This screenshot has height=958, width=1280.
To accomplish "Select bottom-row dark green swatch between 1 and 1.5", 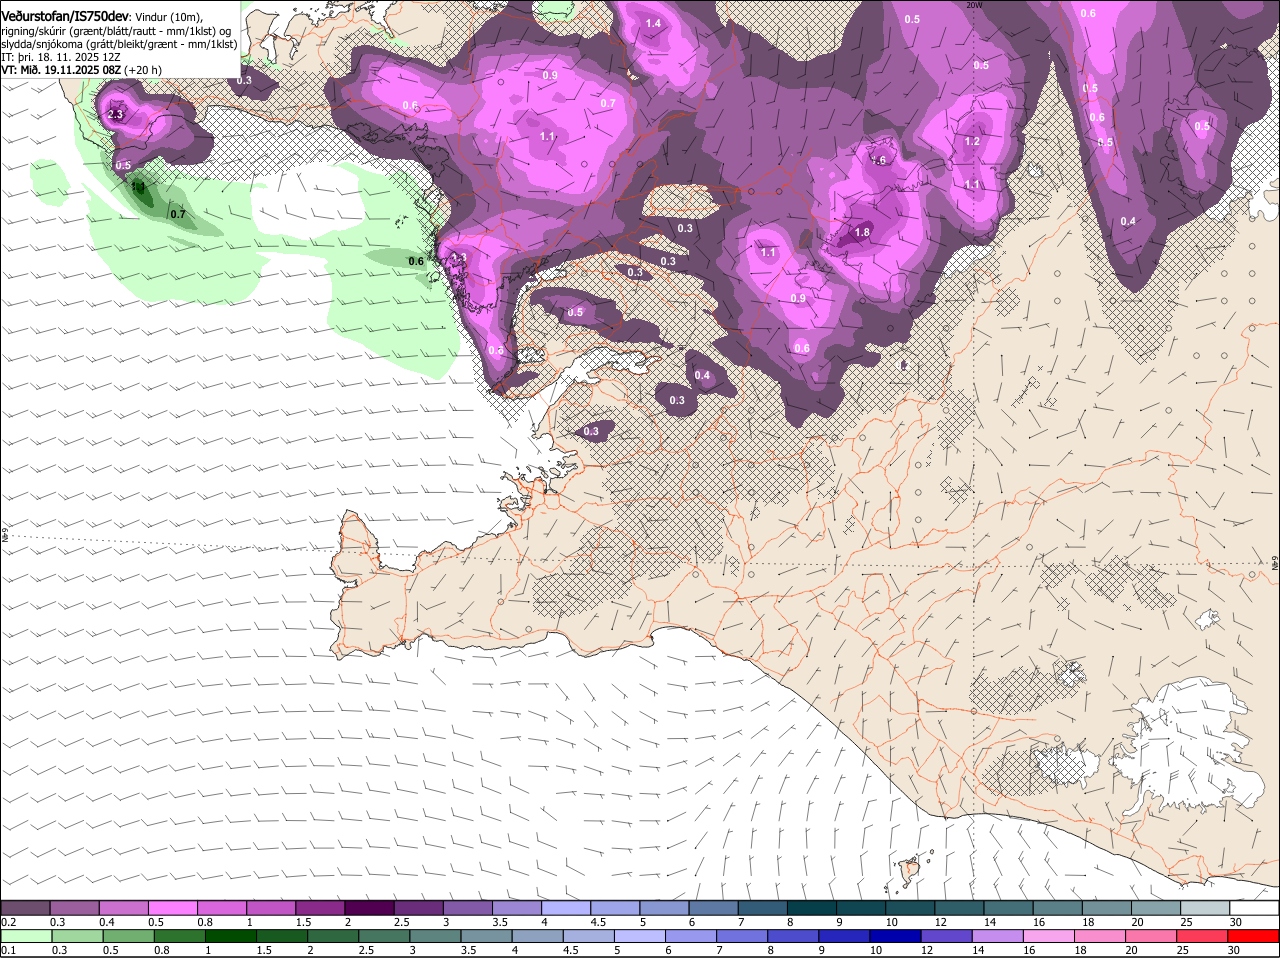I will (231, 936).
